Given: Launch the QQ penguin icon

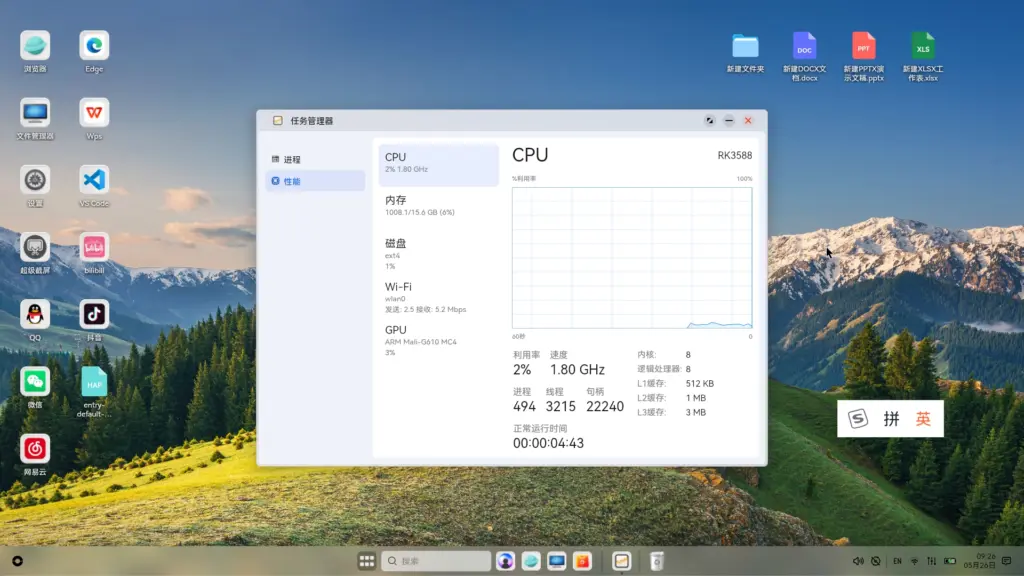Looking at the screenshot, I should pyautogui.click(x=35, y=314).
